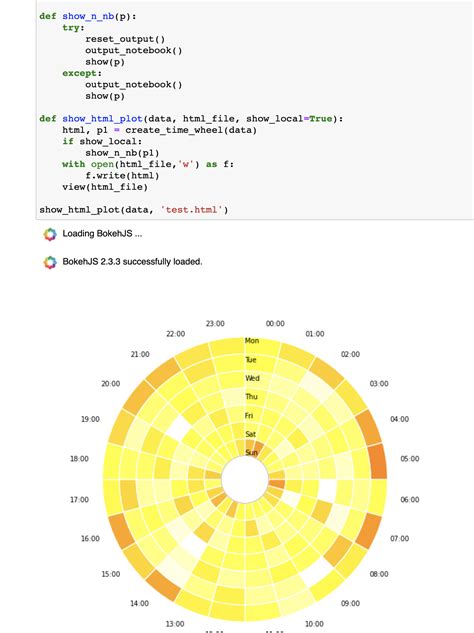Image resolution: width=474 pixels, height=633 pixels.
Task: Click the 00:00 hour label on wheel
Action: [275, 323]
